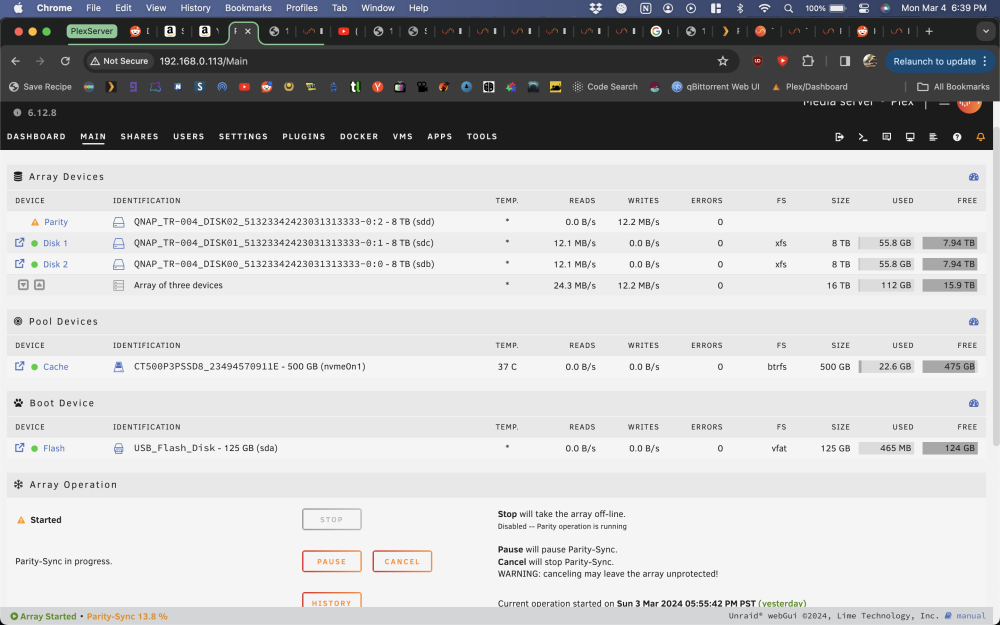The height and width of the screenshot is (625, 1000).
Task: Cancel the Parity-Sync operation
Action: [402, 561]
